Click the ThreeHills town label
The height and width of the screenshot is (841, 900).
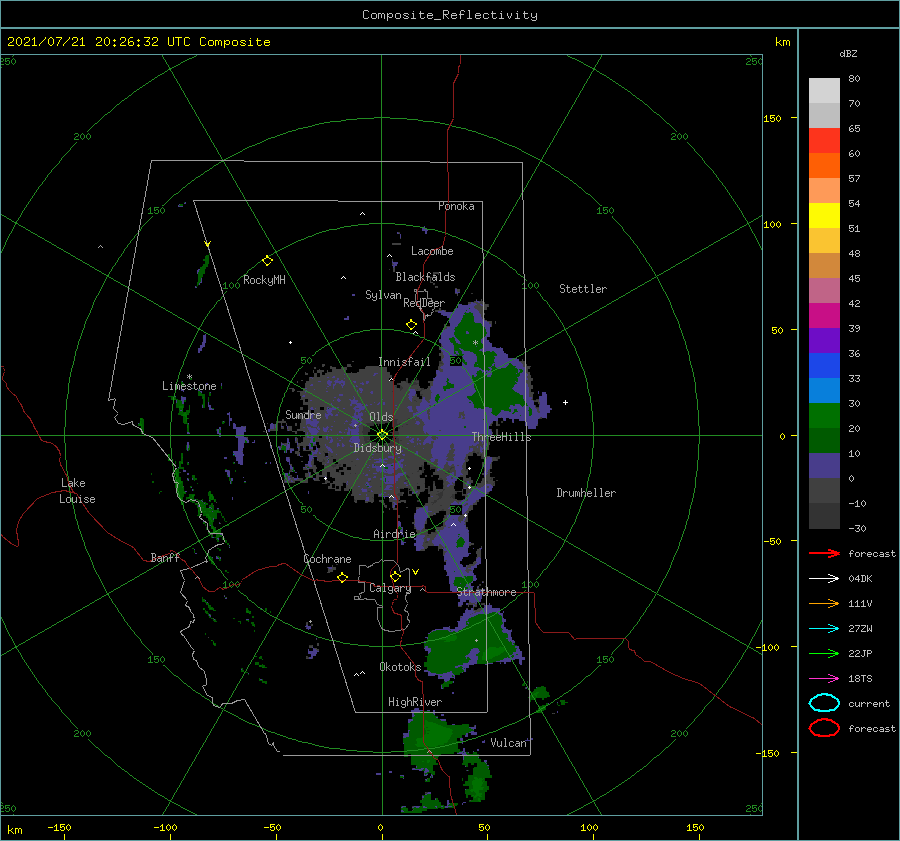502,437
